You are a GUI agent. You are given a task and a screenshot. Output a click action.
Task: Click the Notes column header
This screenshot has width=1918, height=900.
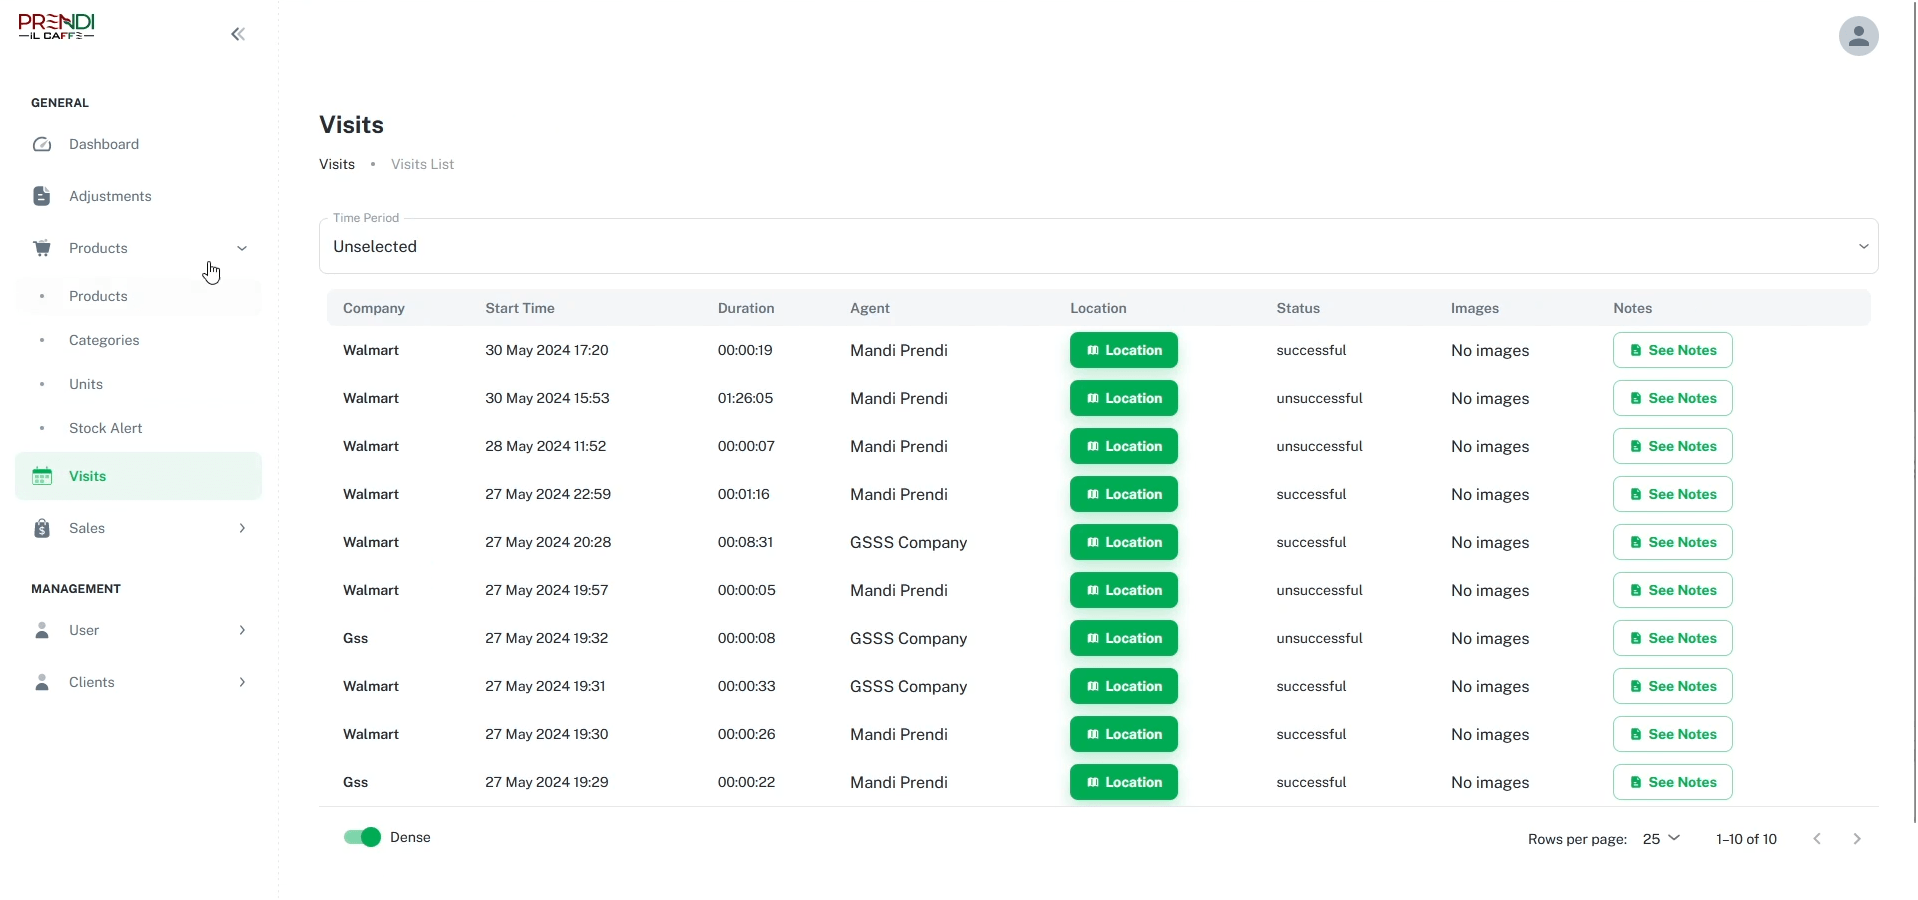pyautogui.click(x=1632, y=308)
